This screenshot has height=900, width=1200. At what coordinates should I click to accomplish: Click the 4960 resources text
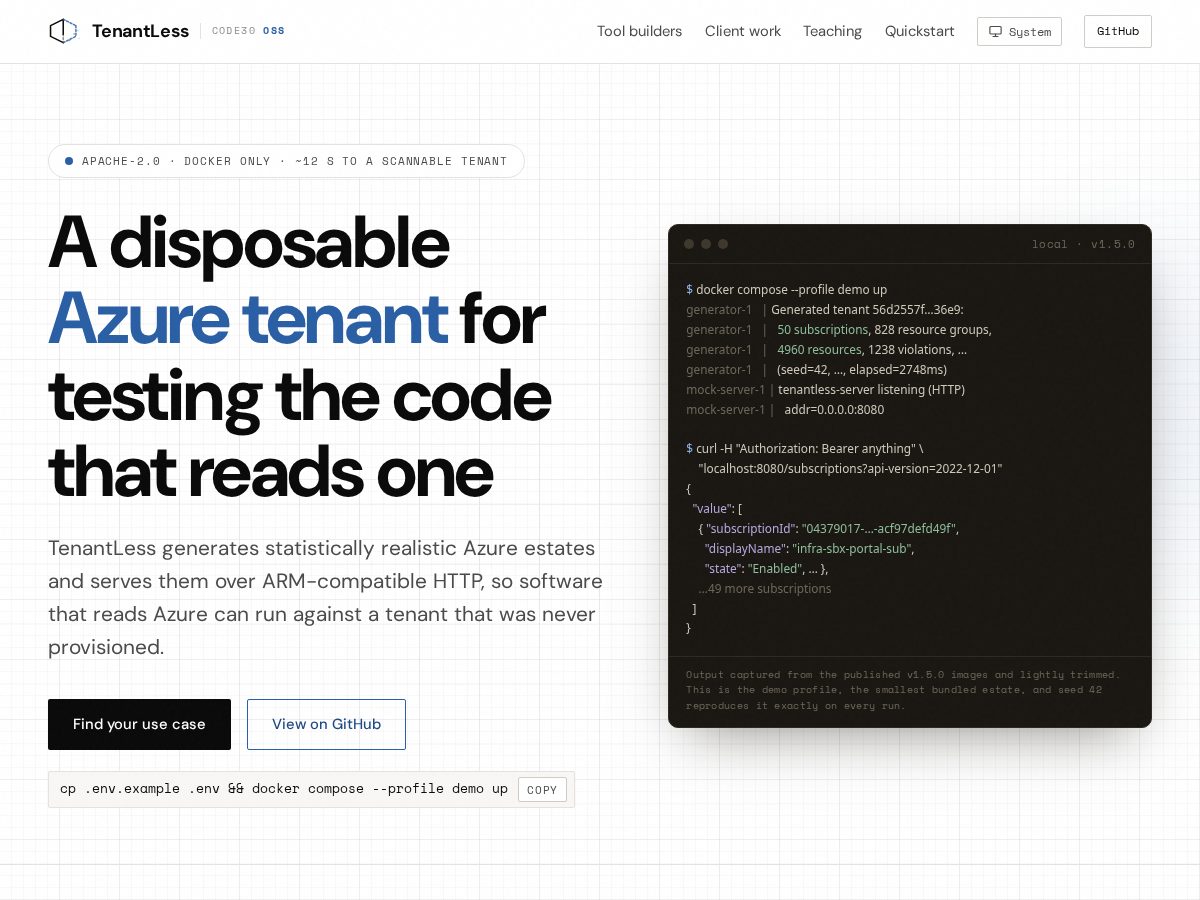[x=819, y=350]
